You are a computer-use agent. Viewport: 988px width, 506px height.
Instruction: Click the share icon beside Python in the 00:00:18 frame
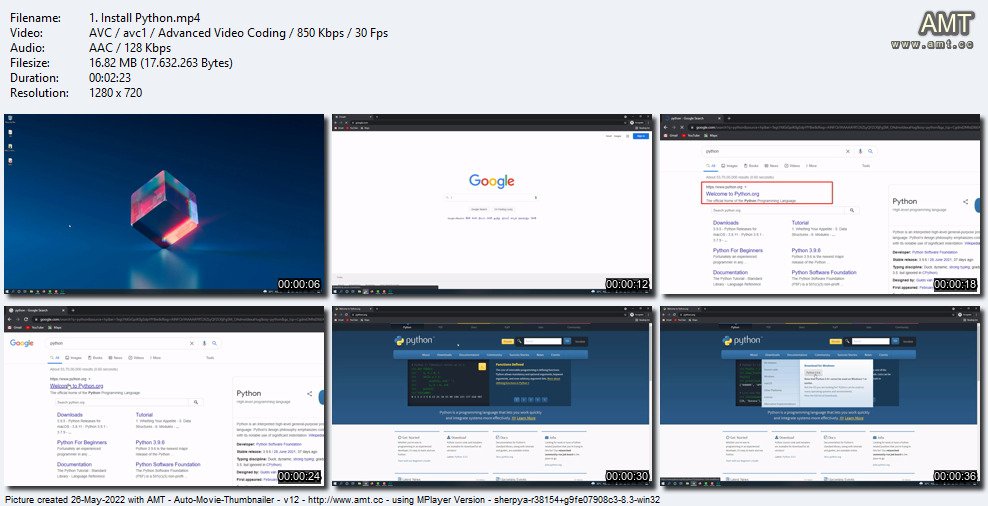click(965, 202)
